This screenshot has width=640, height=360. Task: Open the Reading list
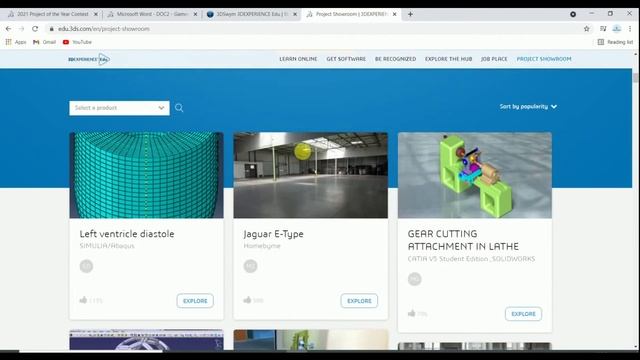tap(615, 42)
